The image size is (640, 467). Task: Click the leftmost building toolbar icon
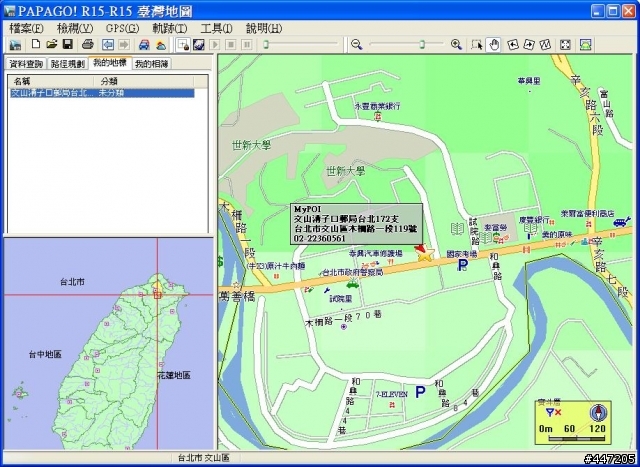16,44
